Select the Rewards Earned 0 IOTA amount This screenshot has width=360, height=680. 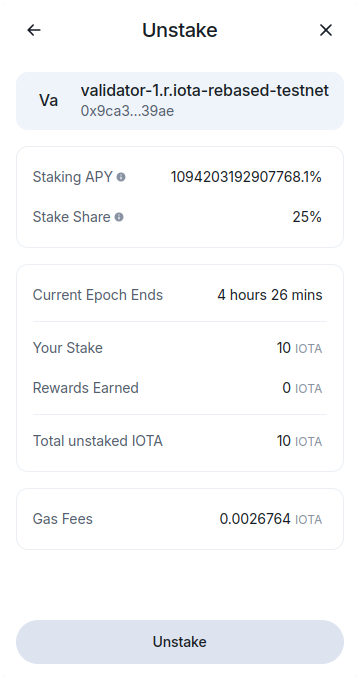point(302,388)
